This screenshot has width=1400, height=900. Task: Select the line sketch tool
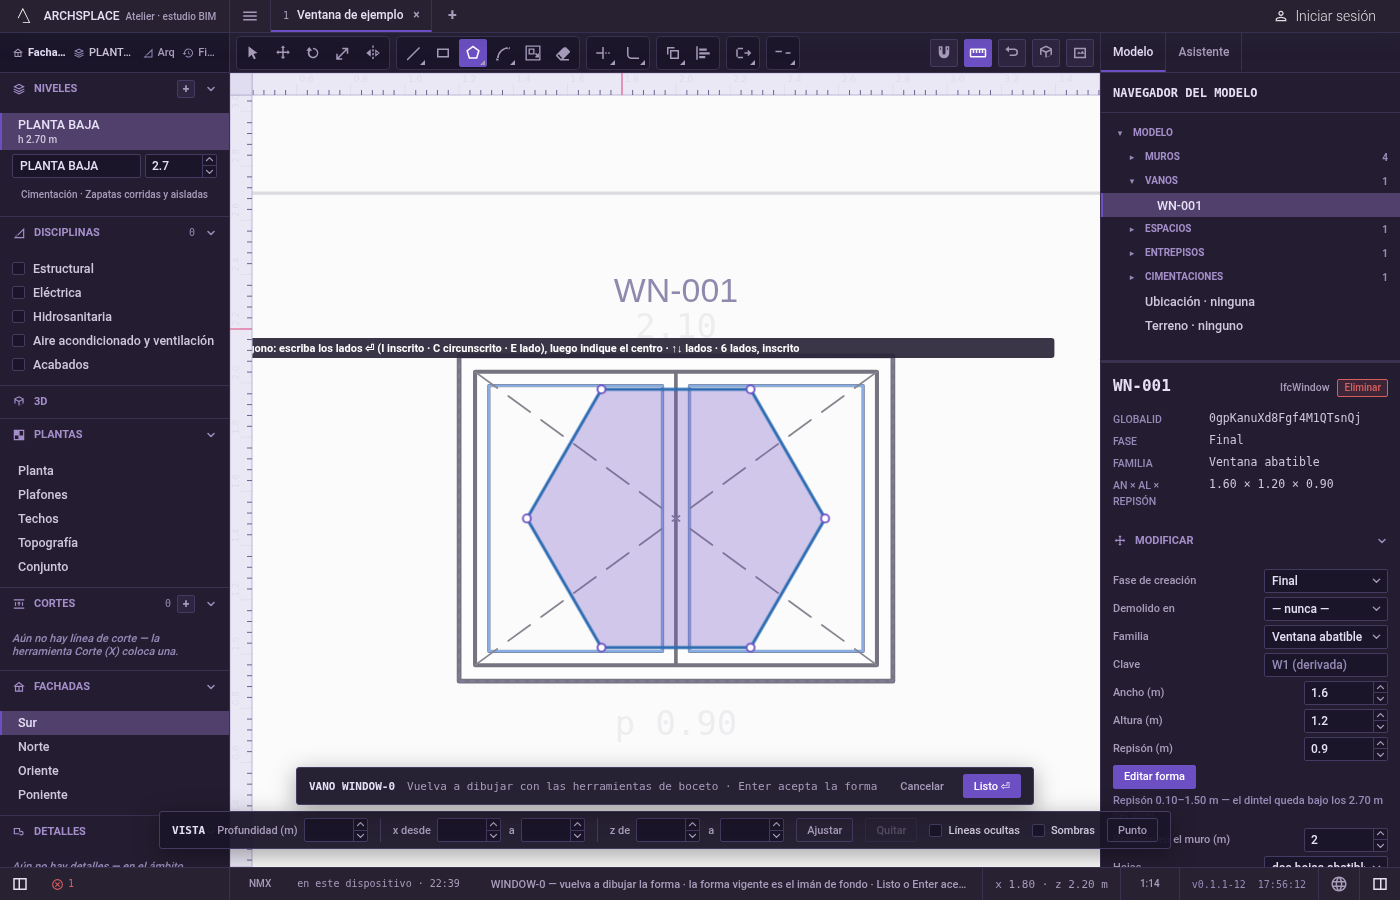[413, 53]
